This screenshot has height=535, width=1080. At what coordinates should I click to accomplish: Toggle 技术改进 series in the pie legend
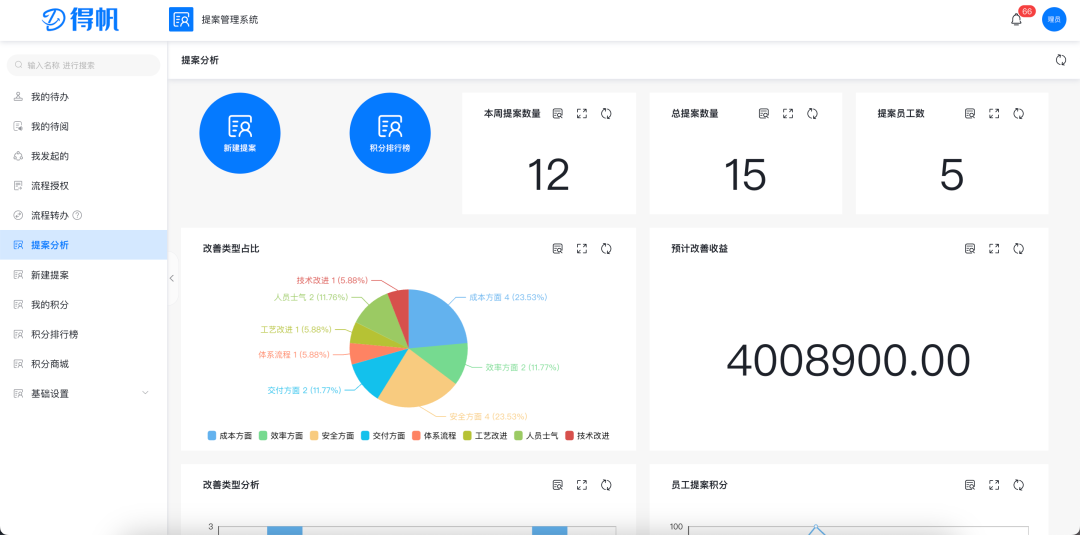[588, 436]
